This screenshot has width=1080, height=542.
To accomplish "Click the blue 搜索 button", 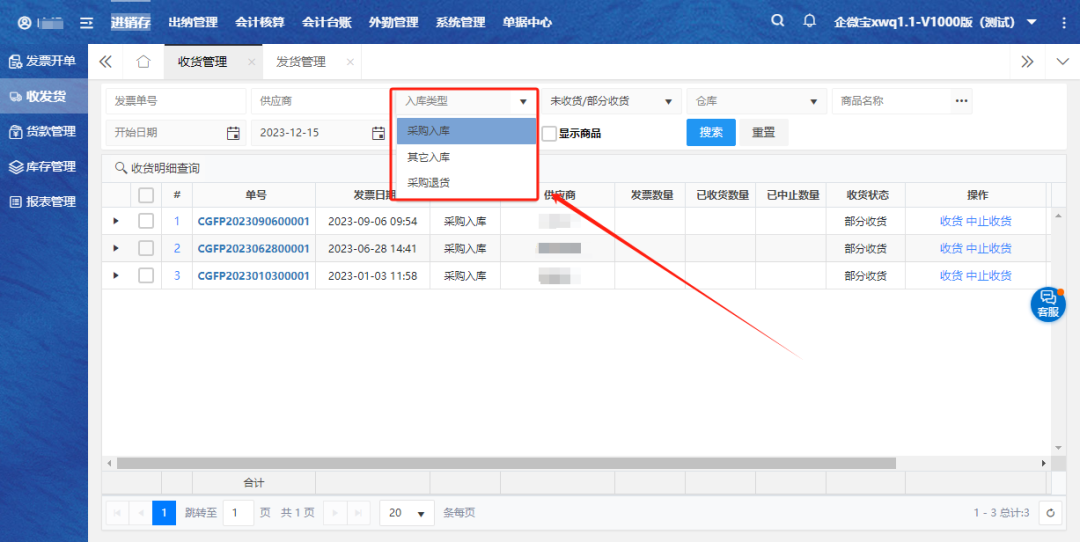I will tap(710, 132).
